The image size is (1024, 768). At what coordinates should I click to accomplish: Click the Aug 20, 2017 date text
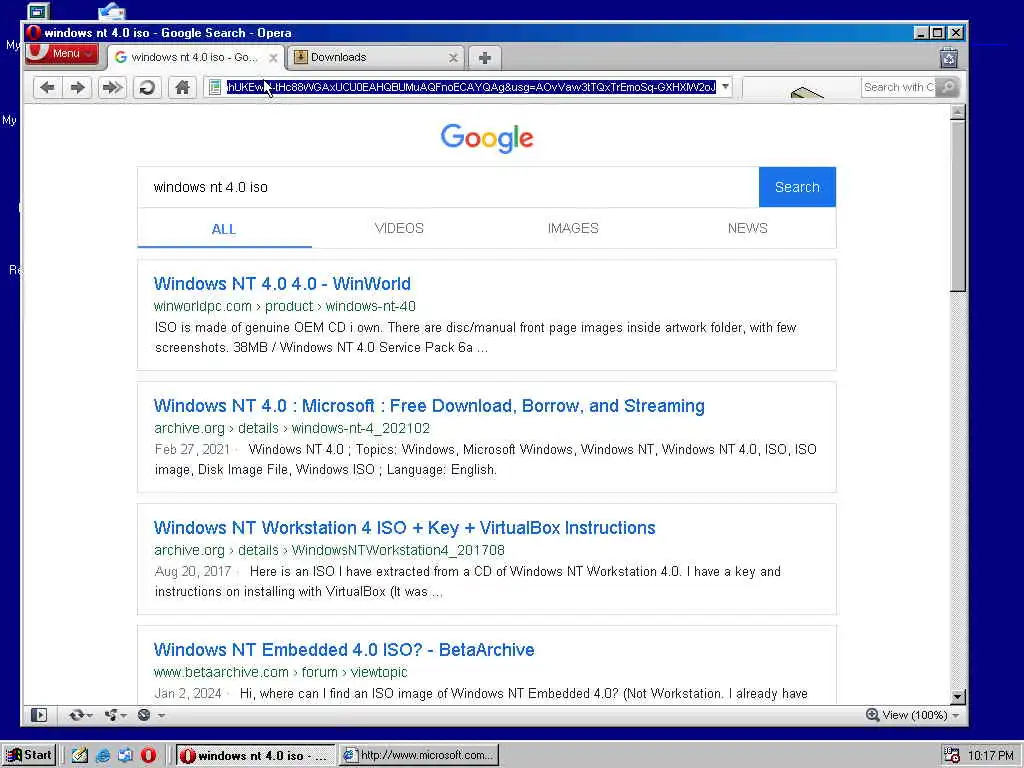[193, 572]
